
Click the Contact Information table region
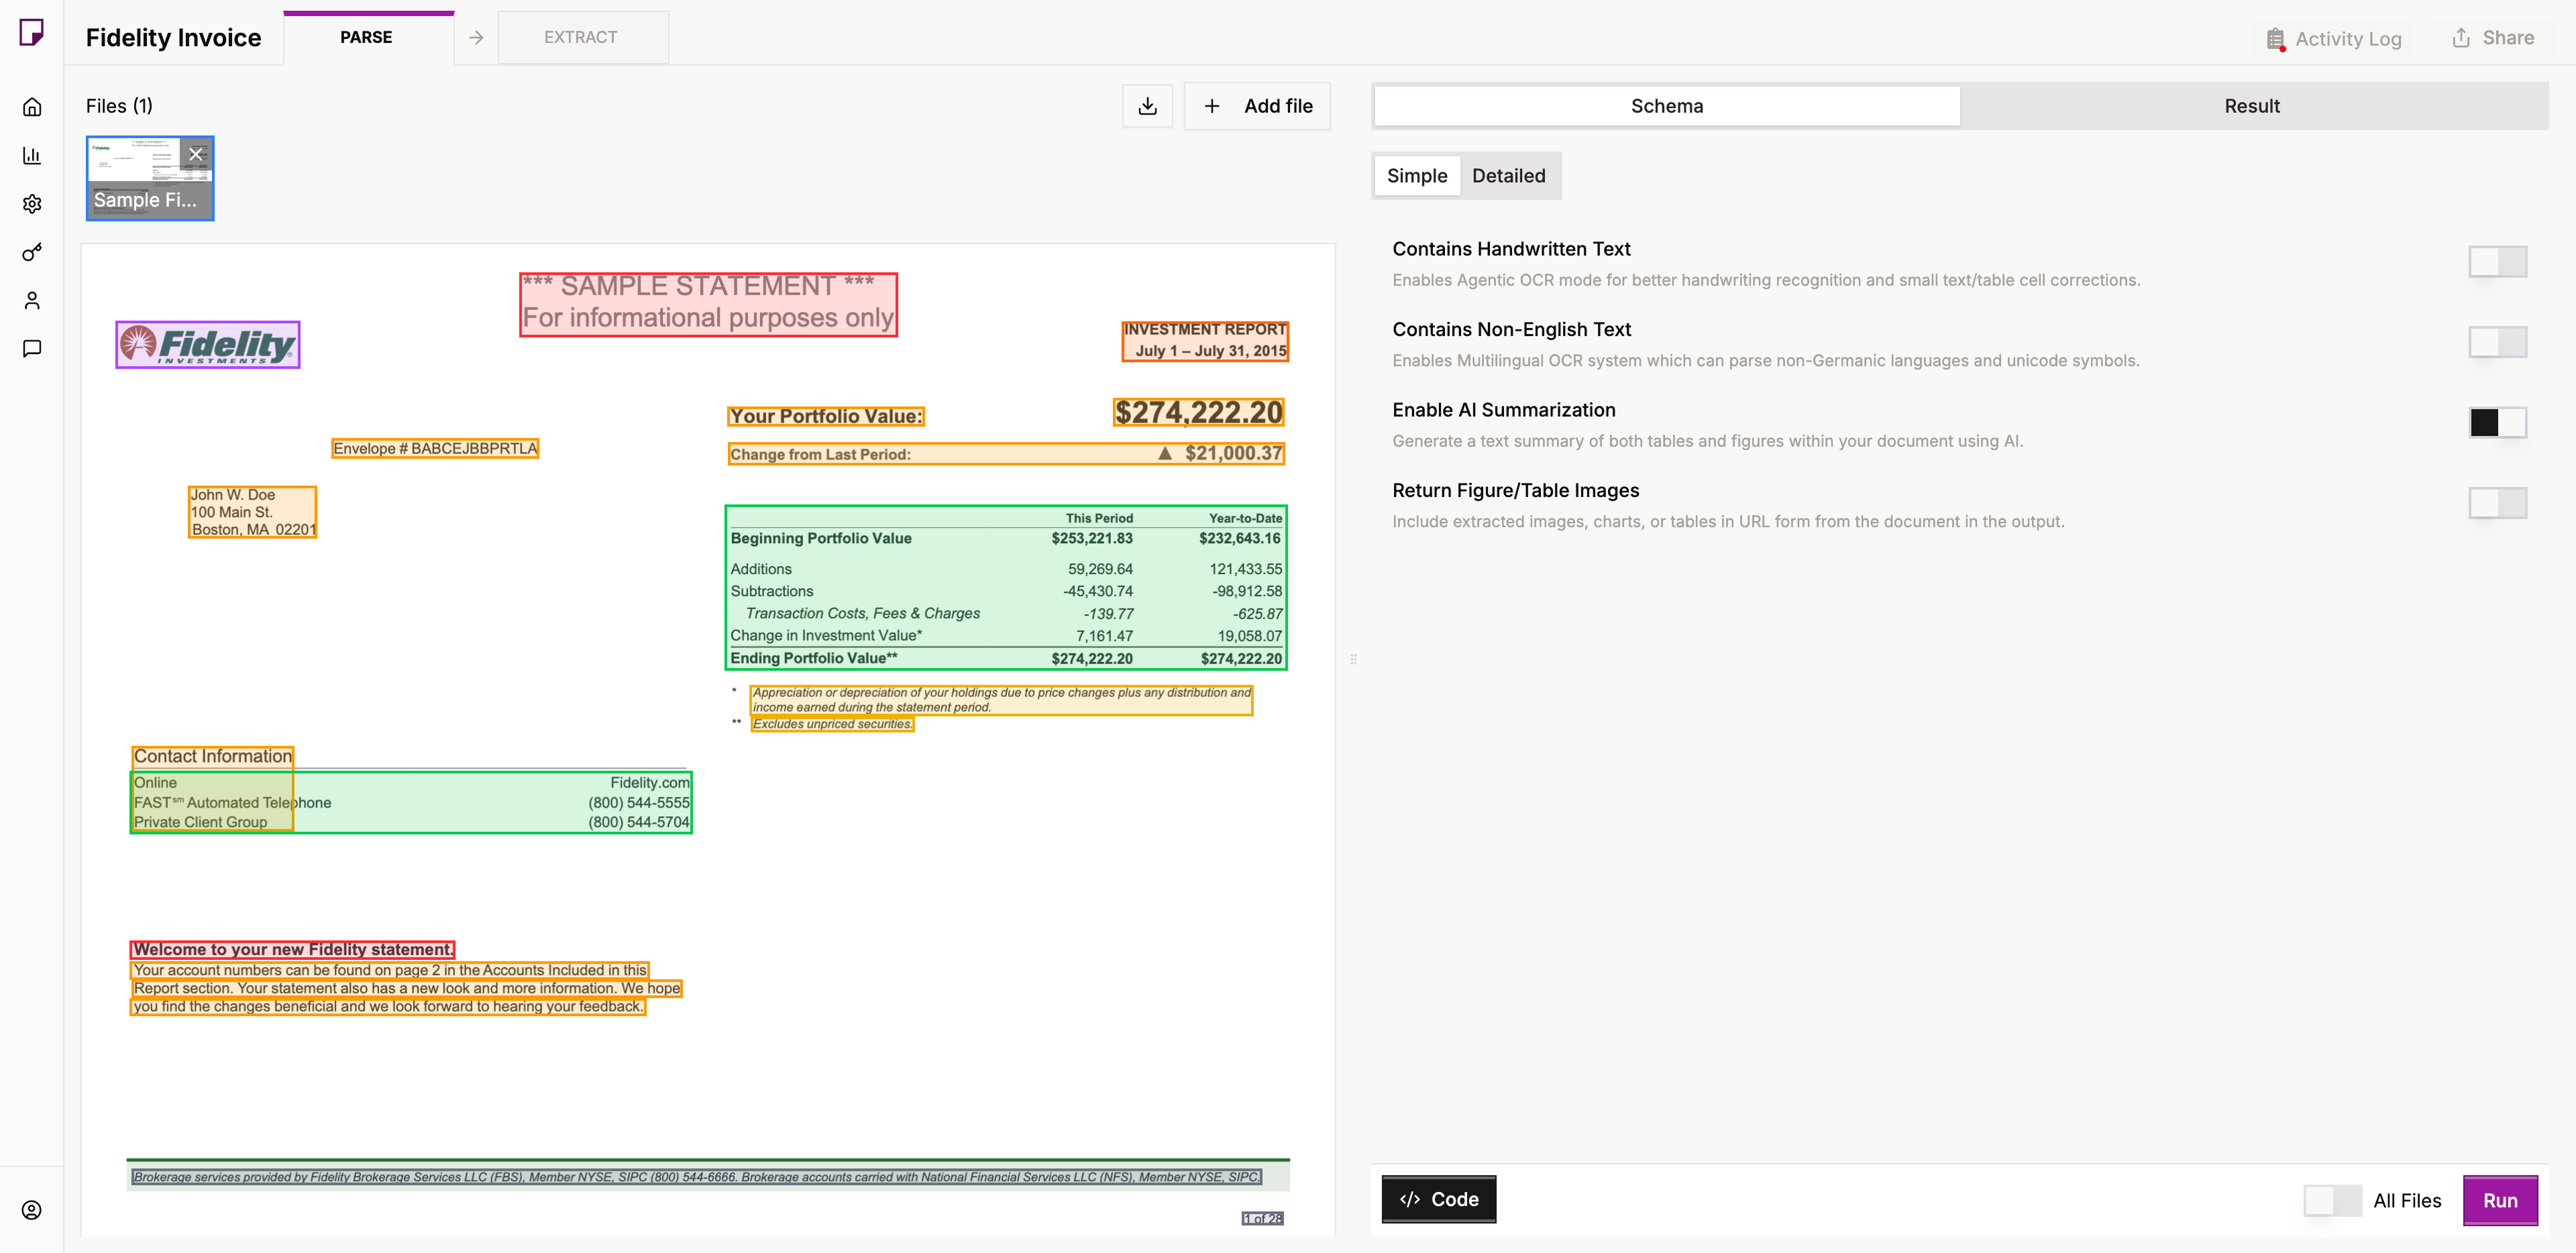pos(410,802)
